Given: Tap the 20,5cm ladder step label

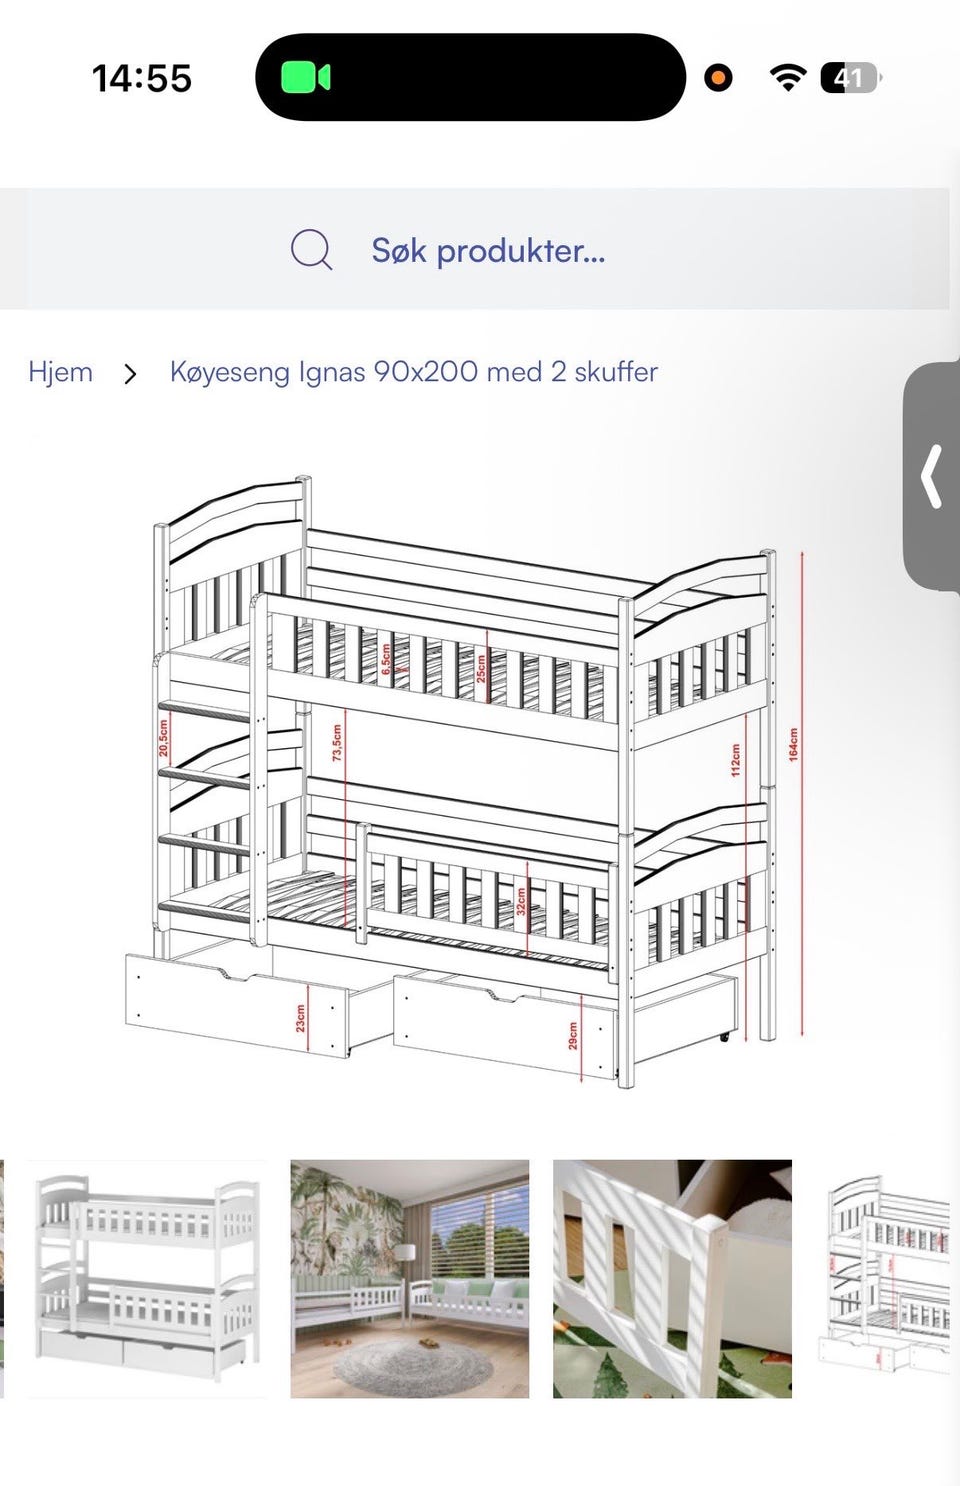Looking at the screenshot, I should [163, 738].
